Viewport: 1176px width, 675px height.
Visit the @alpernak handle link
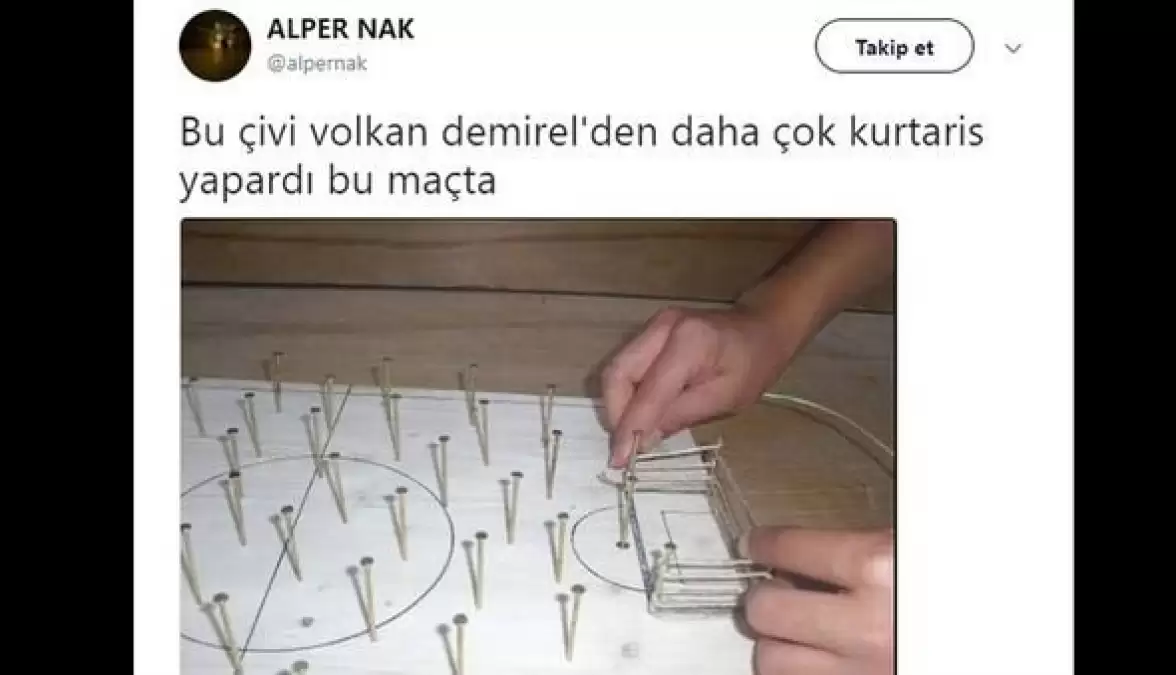pos(317,64)
